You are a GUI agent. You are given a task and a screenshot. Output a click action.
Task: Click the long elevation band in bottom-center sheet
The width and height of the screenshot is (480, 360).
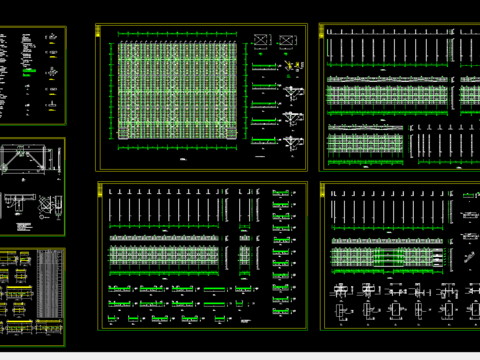(x=164, y=255)
